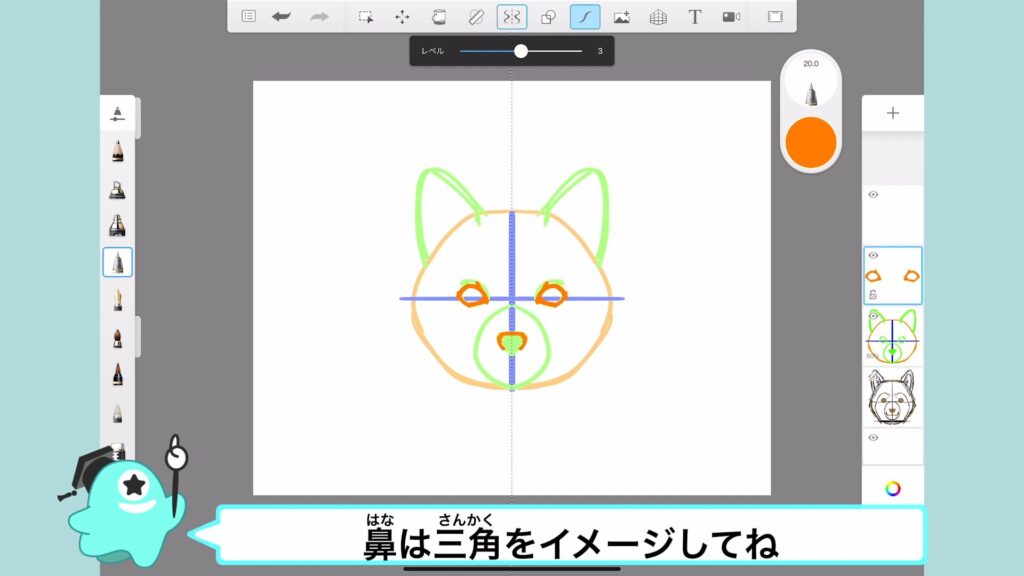The width and height of the screenshot is (1024, 576).
Task: Select the Fill bucket tool
Action: [x=438, y=17]
